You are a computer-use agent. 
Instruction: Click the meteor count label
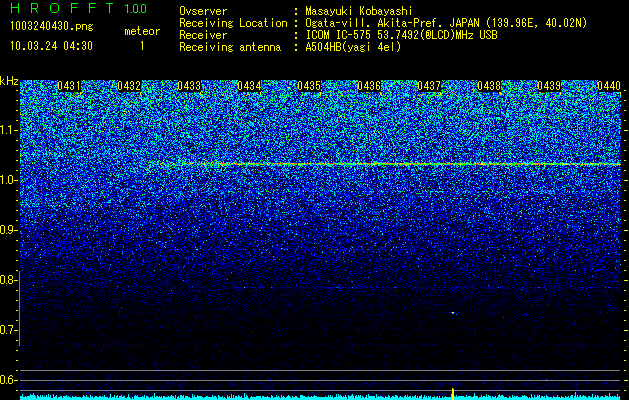(x=142, y=31)
